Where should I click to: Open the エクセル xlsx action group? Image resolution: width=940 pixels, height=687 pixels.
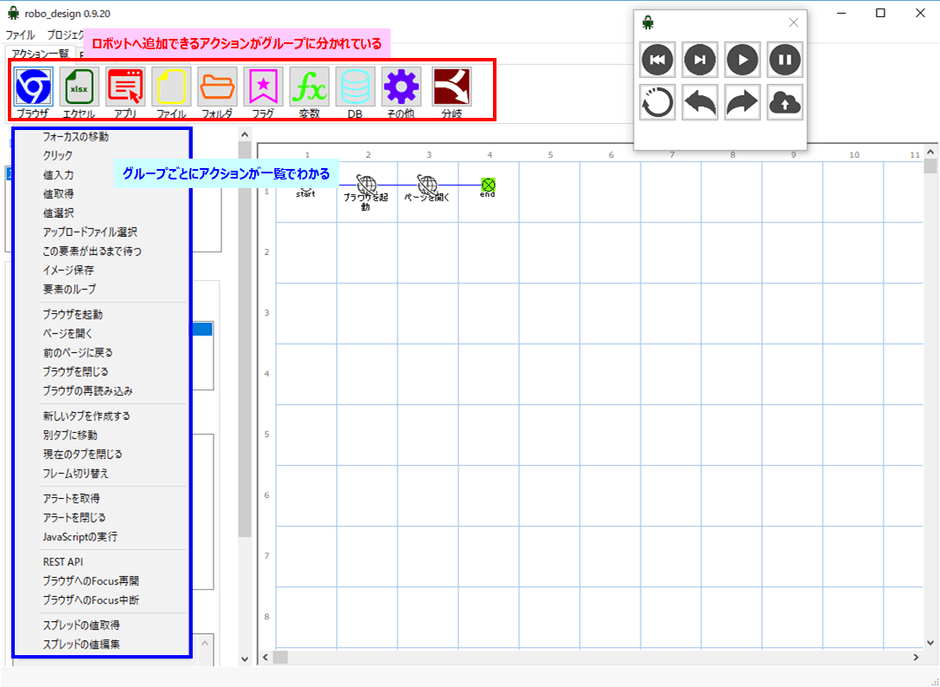click(x=79, y=88)
